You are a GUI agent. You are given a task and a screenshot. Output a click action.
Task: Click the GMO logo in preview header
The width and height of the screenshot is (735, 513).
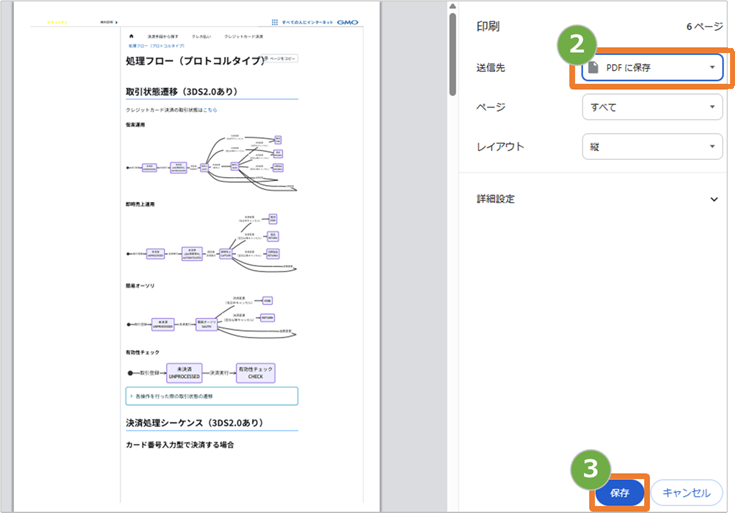tap(347, 22)
